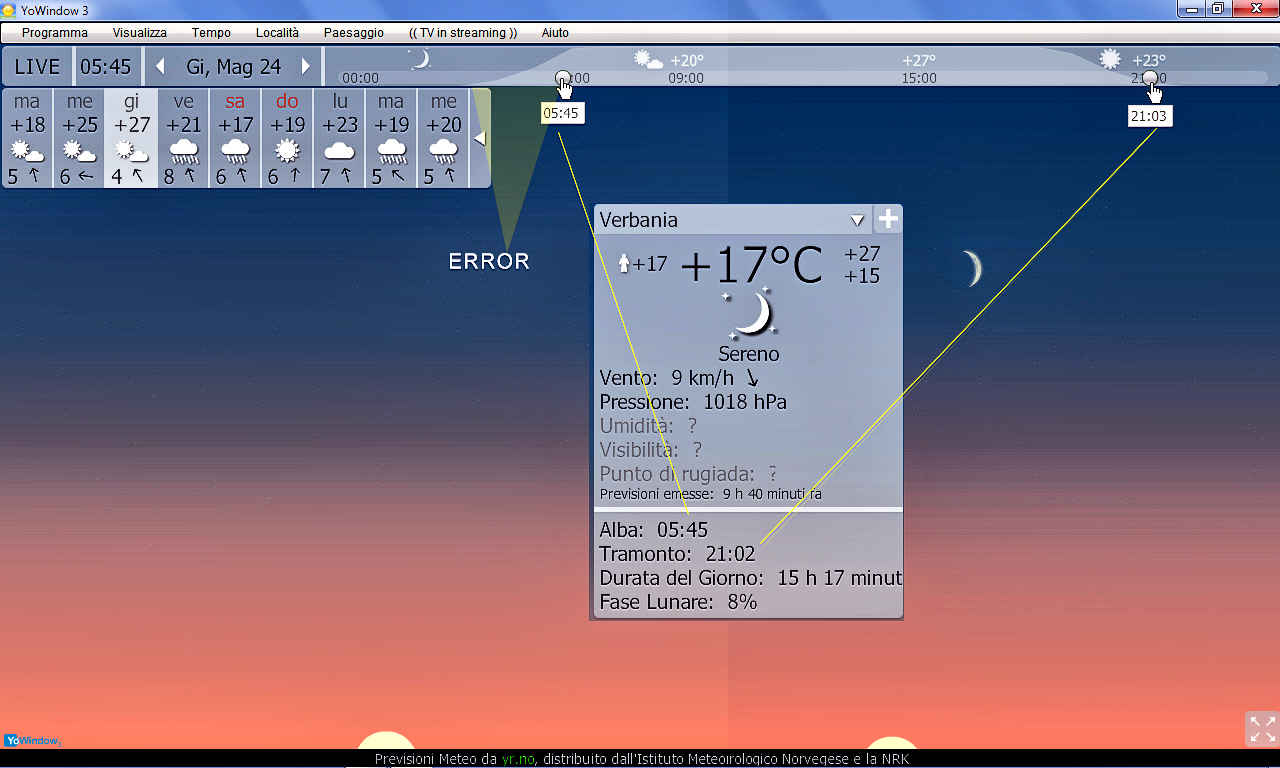
Task: Click the fullscreen expand arrows icon
Action: 1262,729
